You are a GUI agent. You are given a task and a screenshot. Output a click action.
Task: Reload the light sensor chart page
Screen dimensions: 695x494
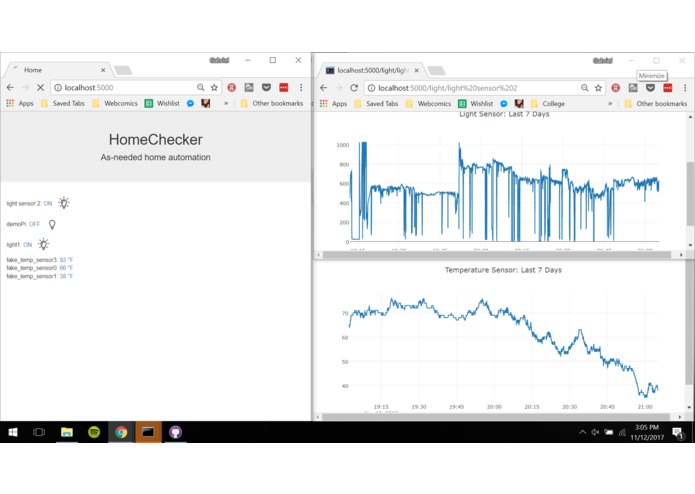[354, 88]
